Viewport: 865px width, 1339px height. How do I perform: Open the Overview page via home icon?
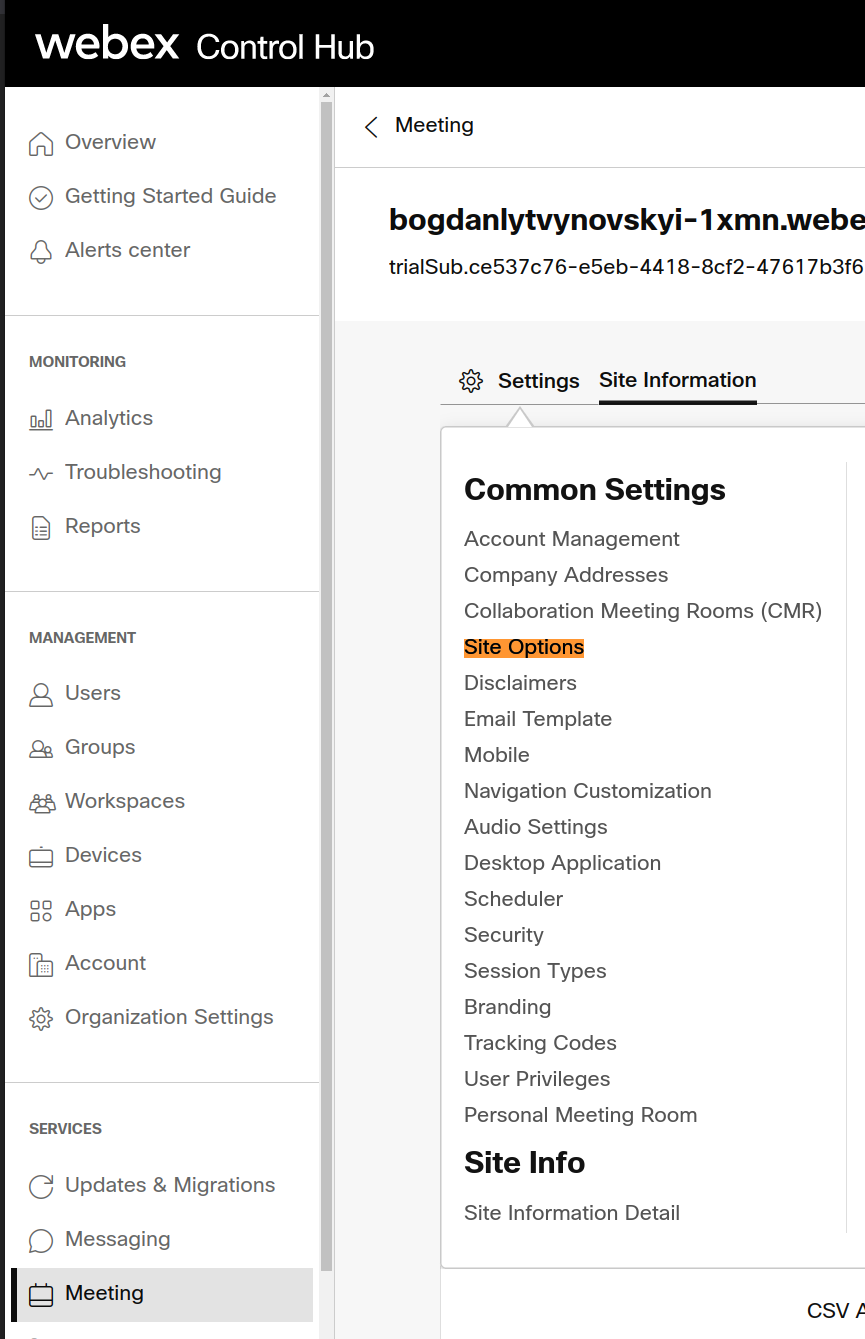40,142
